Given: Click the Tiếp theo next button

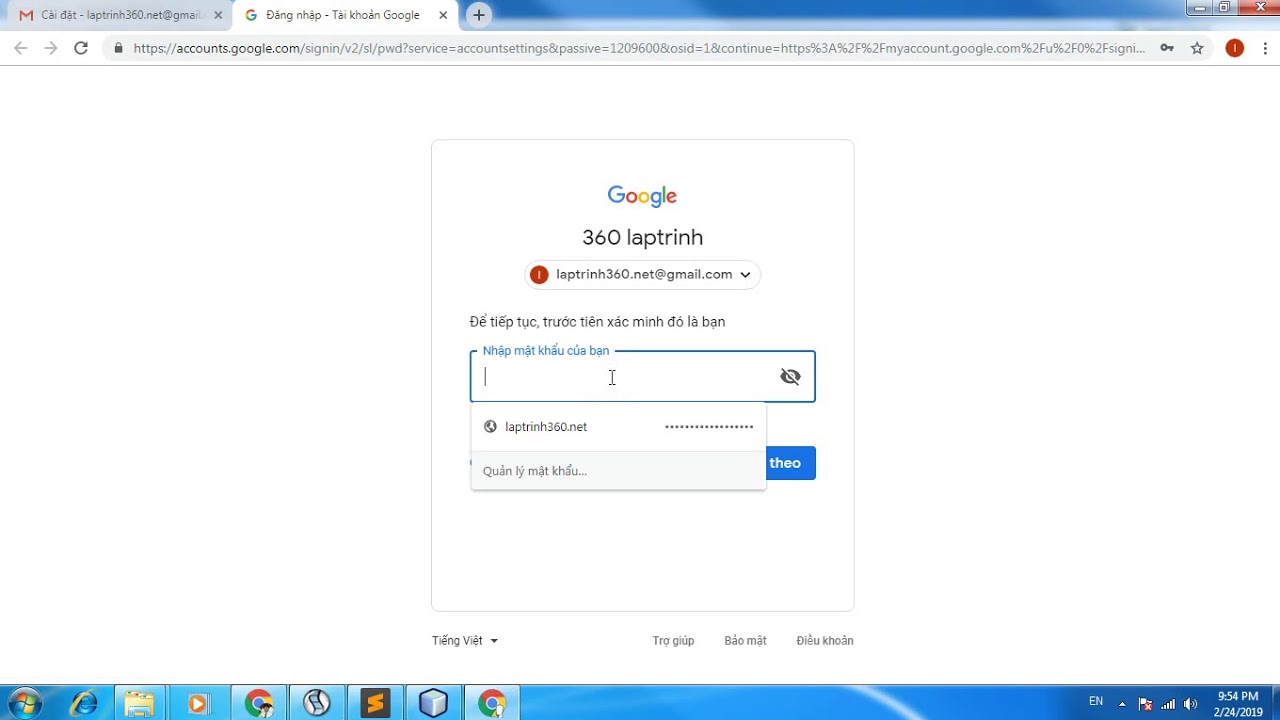Looking at the screenshot, I should [x=791, y=463].
